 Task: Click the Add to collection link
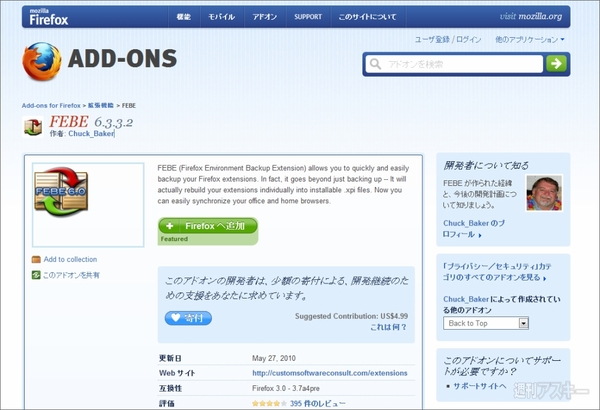tap(70, 259)
